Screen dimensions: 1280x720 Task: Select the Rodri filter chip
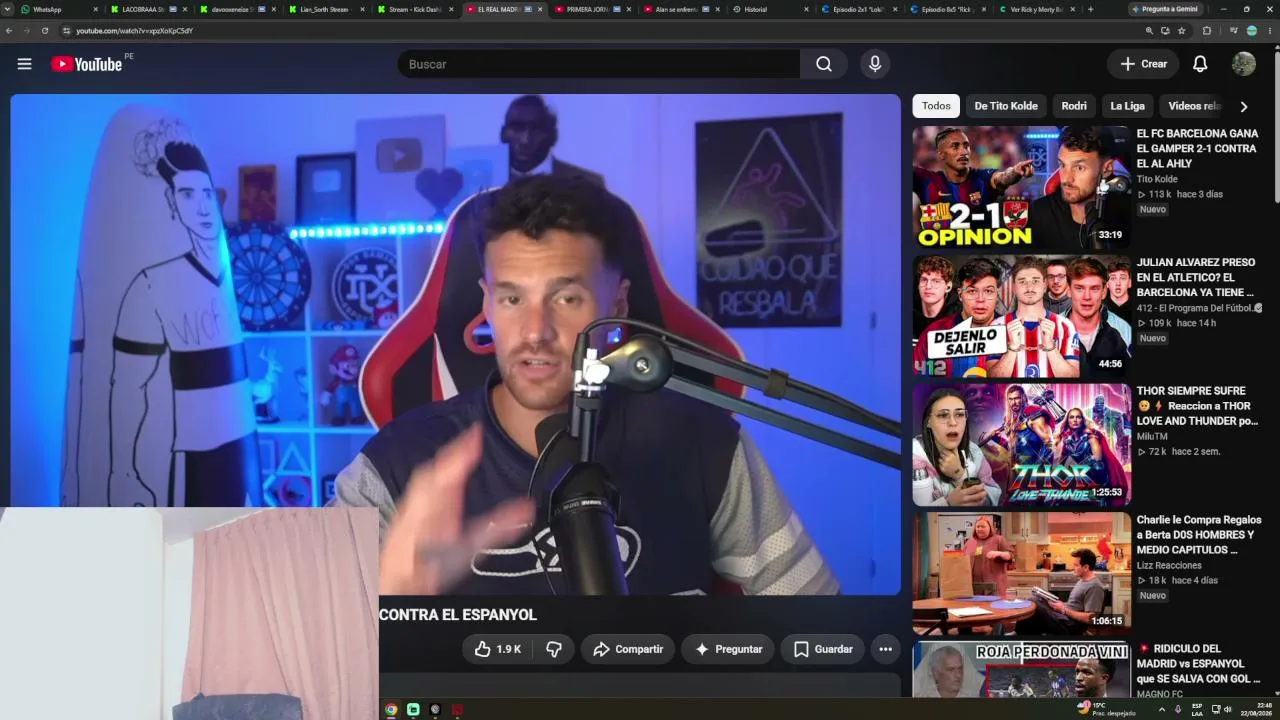coord(1074,106)
